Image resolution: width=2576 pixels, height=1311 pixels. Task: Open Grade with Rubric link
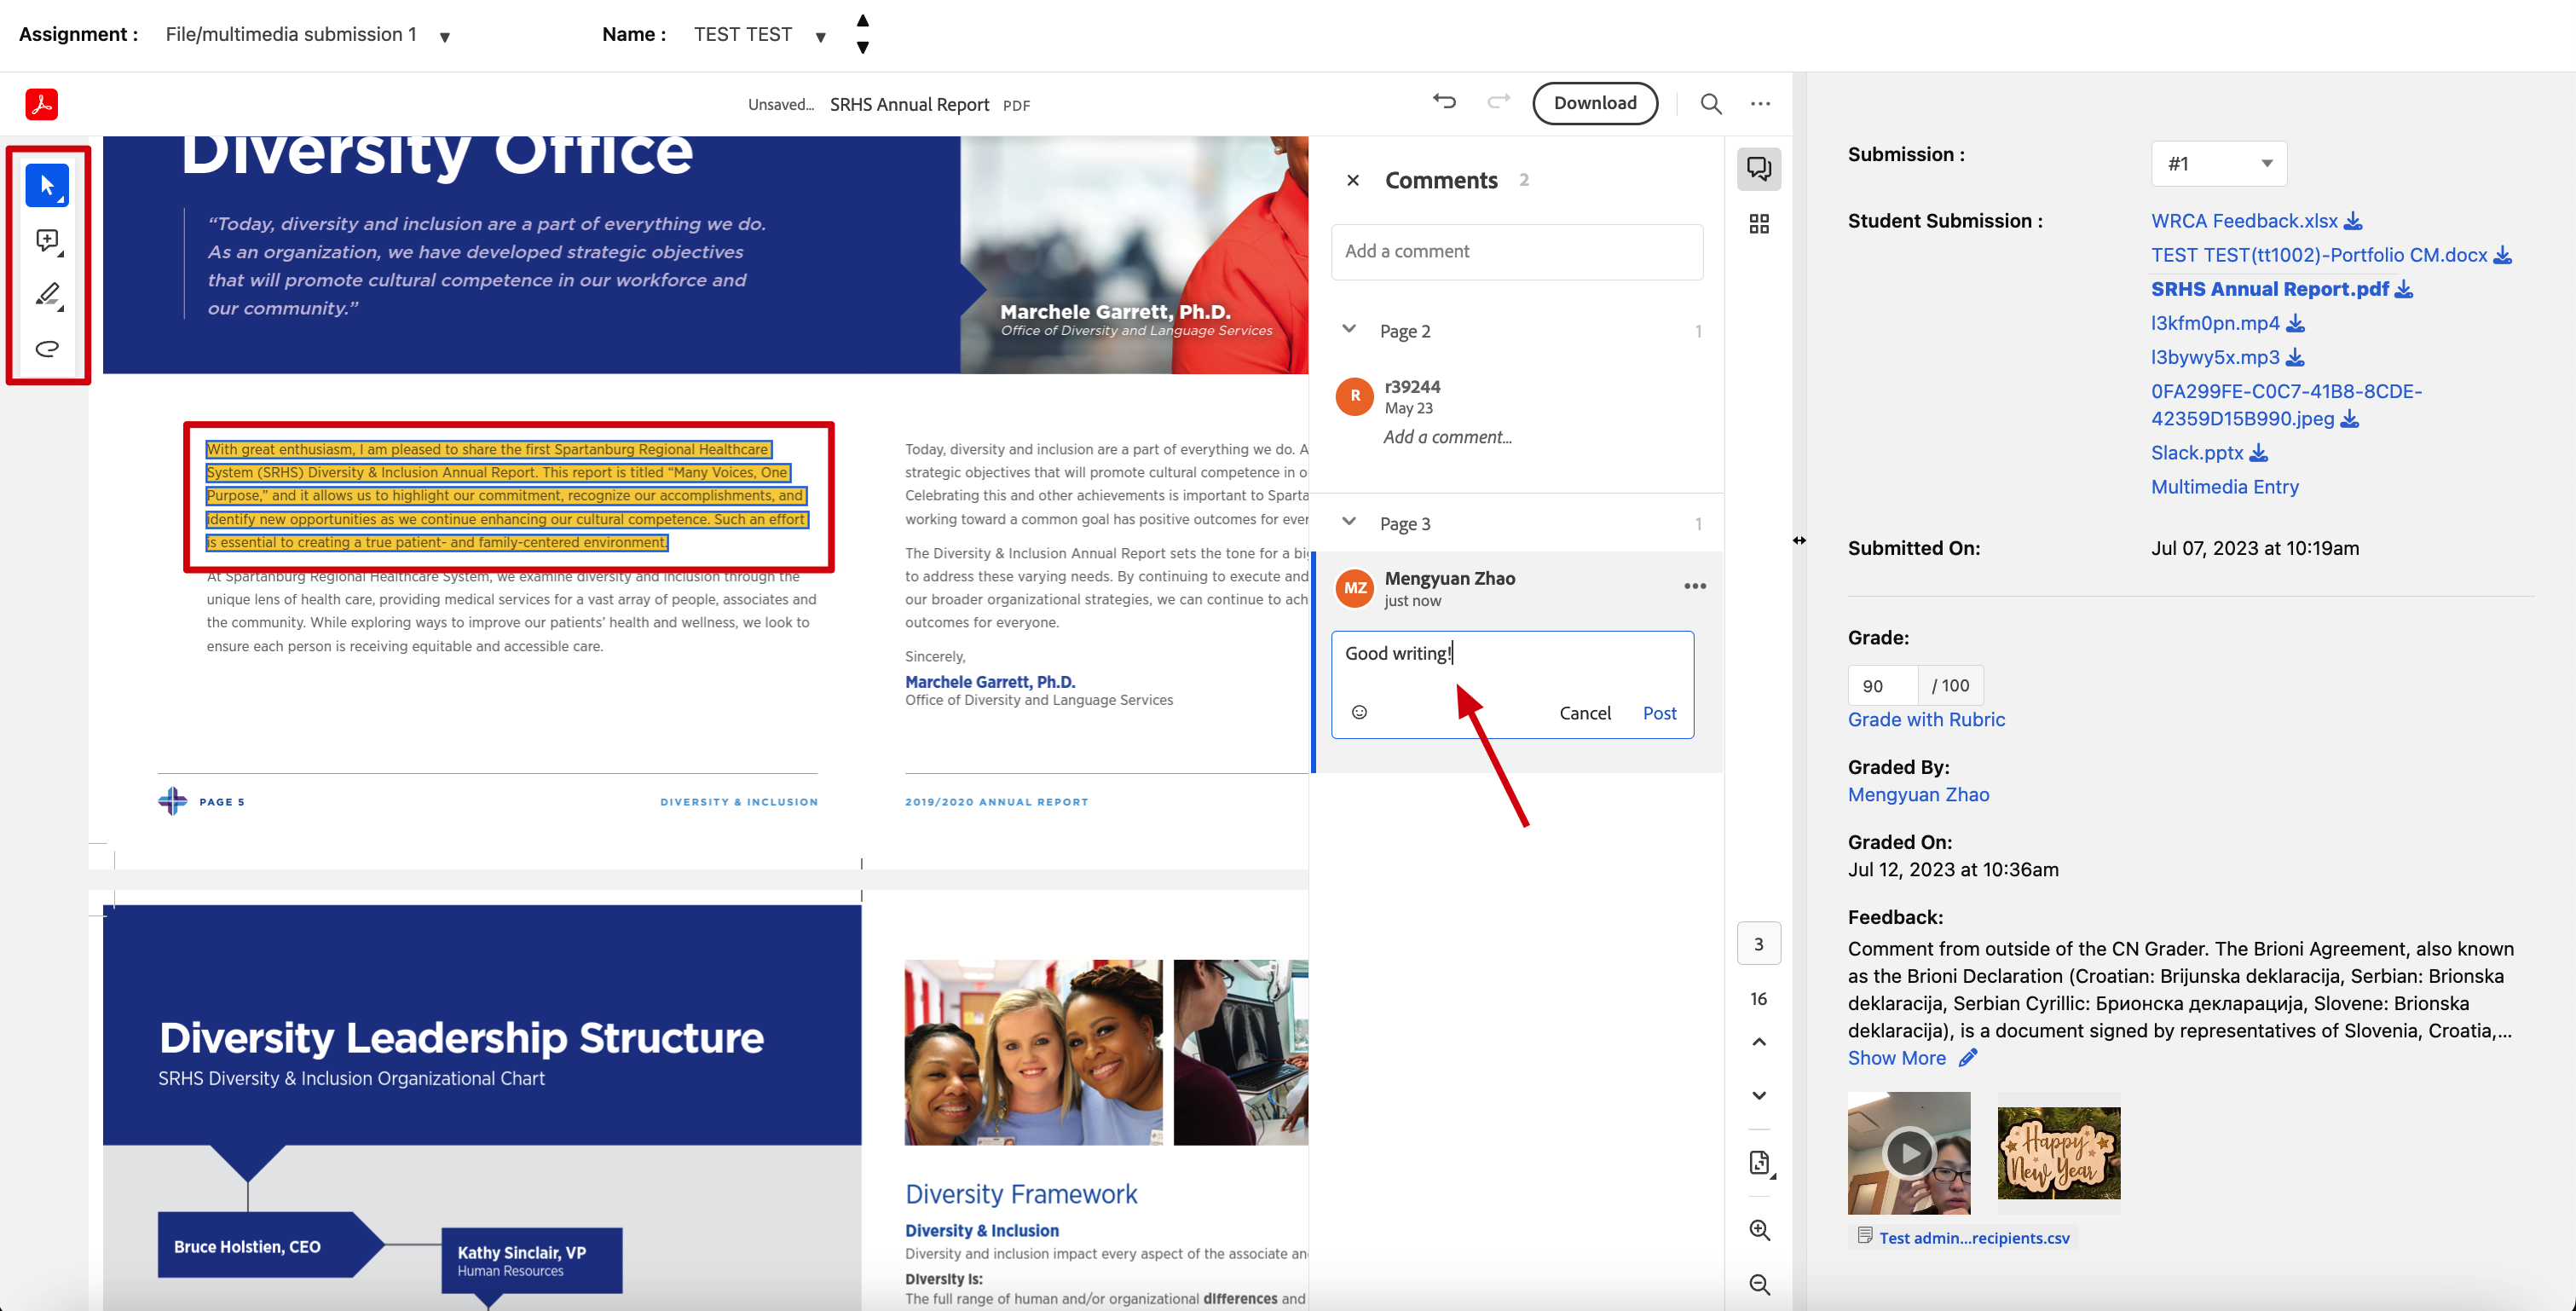[x=1926, y=719]
